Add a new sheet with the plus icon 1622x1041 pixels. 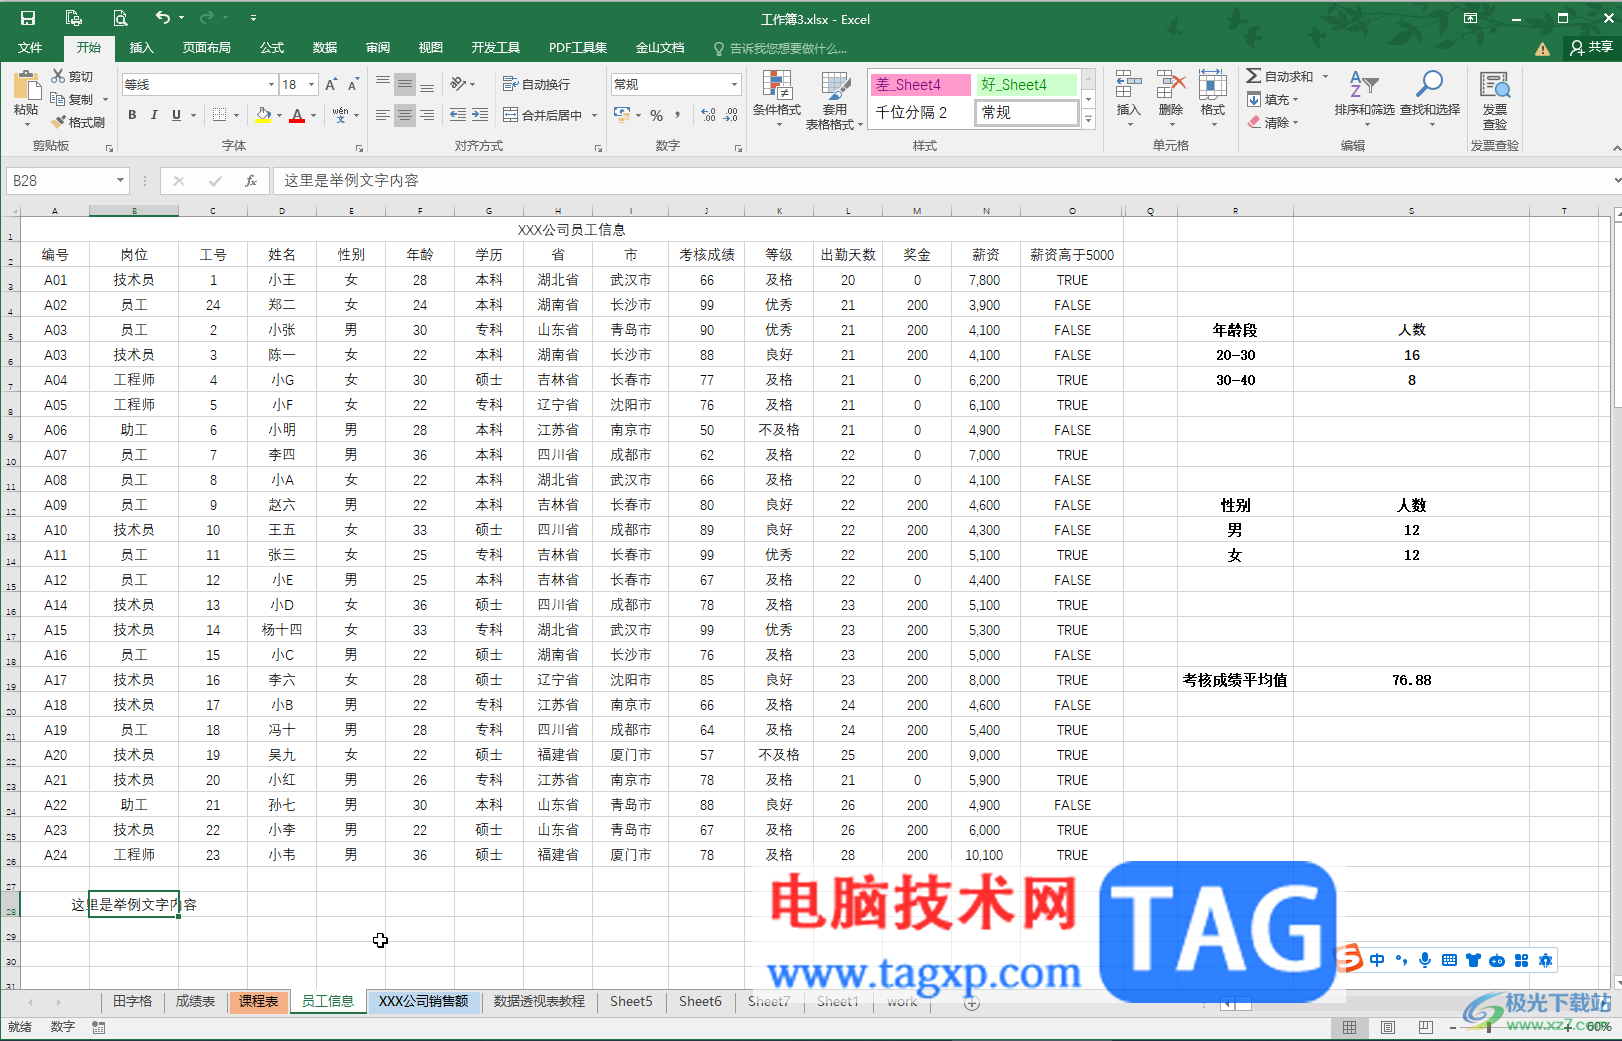pyautogui.click(x=971, y=1003)
